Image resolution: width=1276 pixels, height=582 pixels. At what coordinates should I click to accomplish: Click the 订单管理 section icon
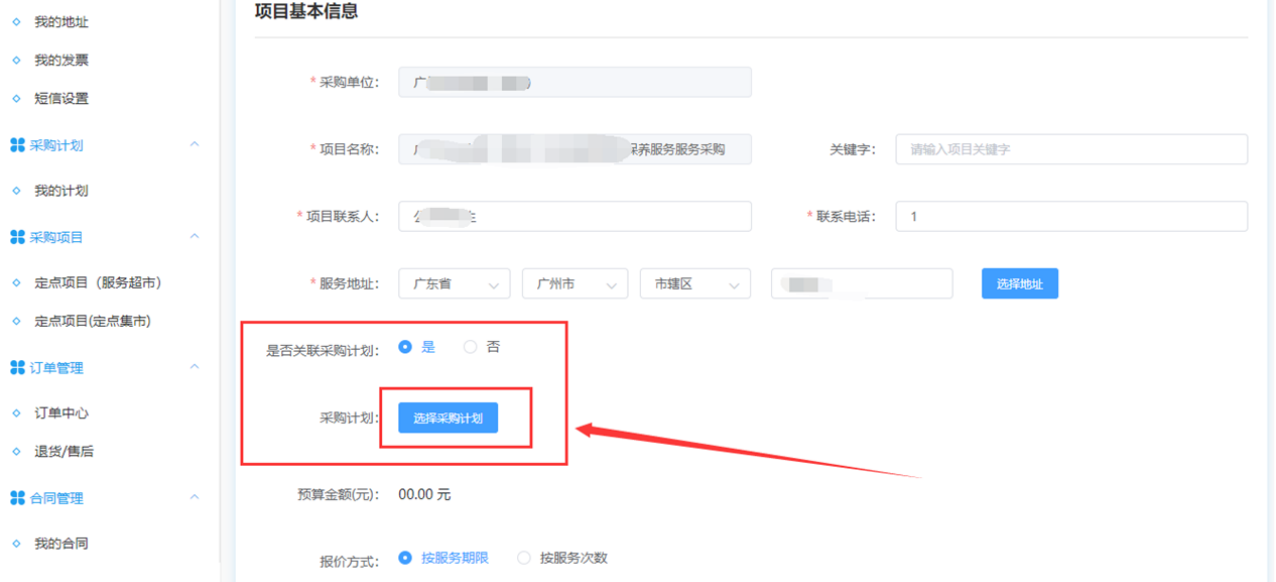point(17,368)
